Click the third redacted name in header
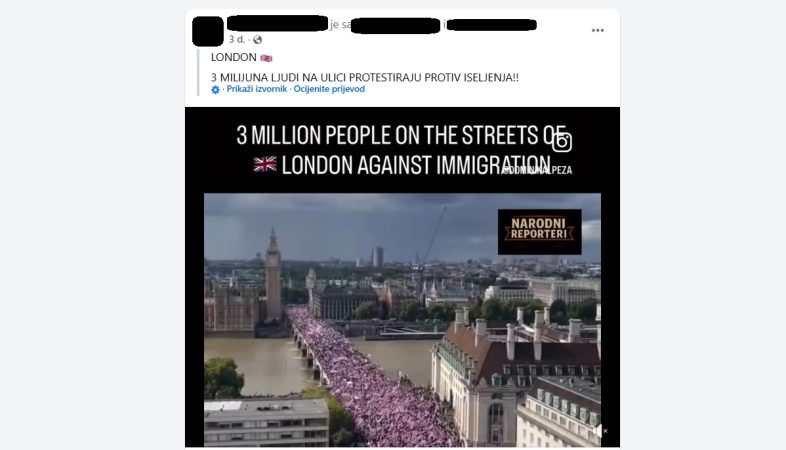786x450 pixels. coord(492,25)
